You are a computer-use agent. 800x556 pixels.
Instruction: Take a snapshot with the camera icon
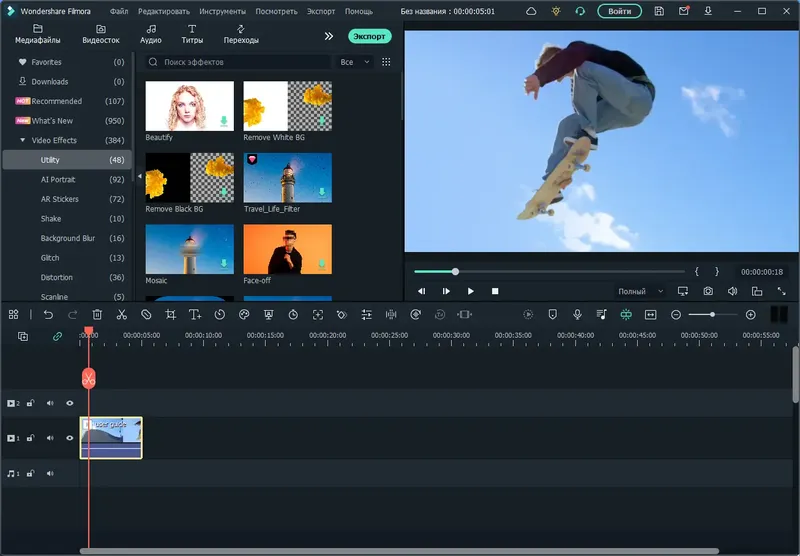click(x=708, y=291)
